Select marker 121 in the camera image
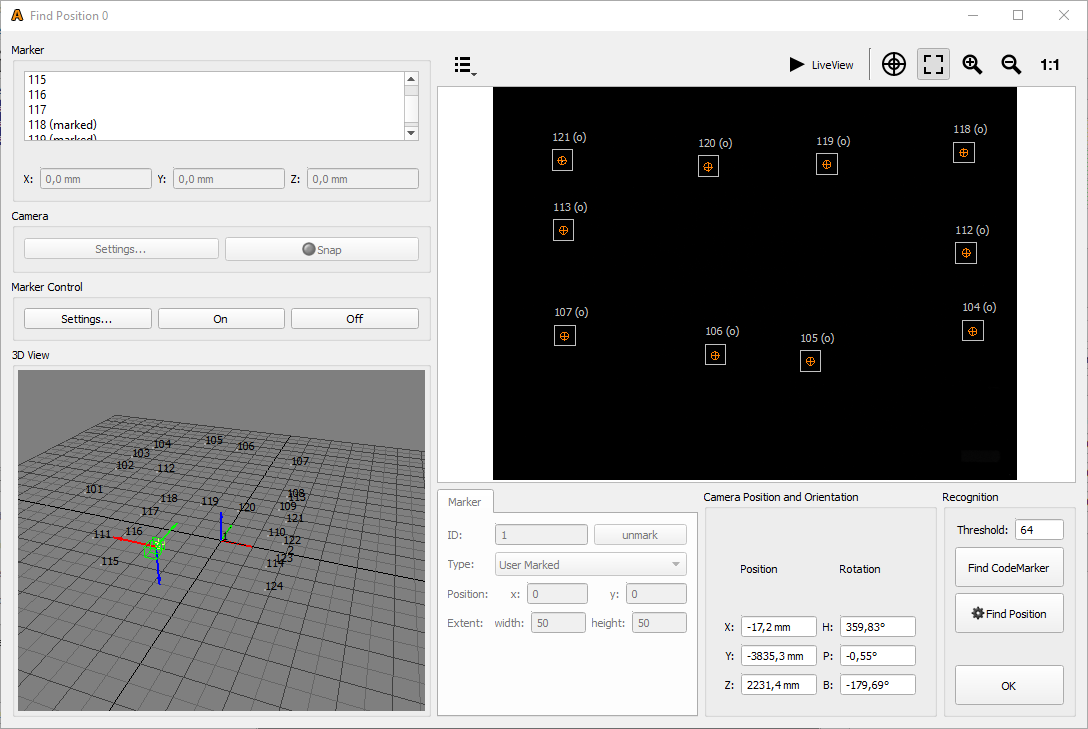The width and height of the screenshot is (1088, 729). pos(563,161)
